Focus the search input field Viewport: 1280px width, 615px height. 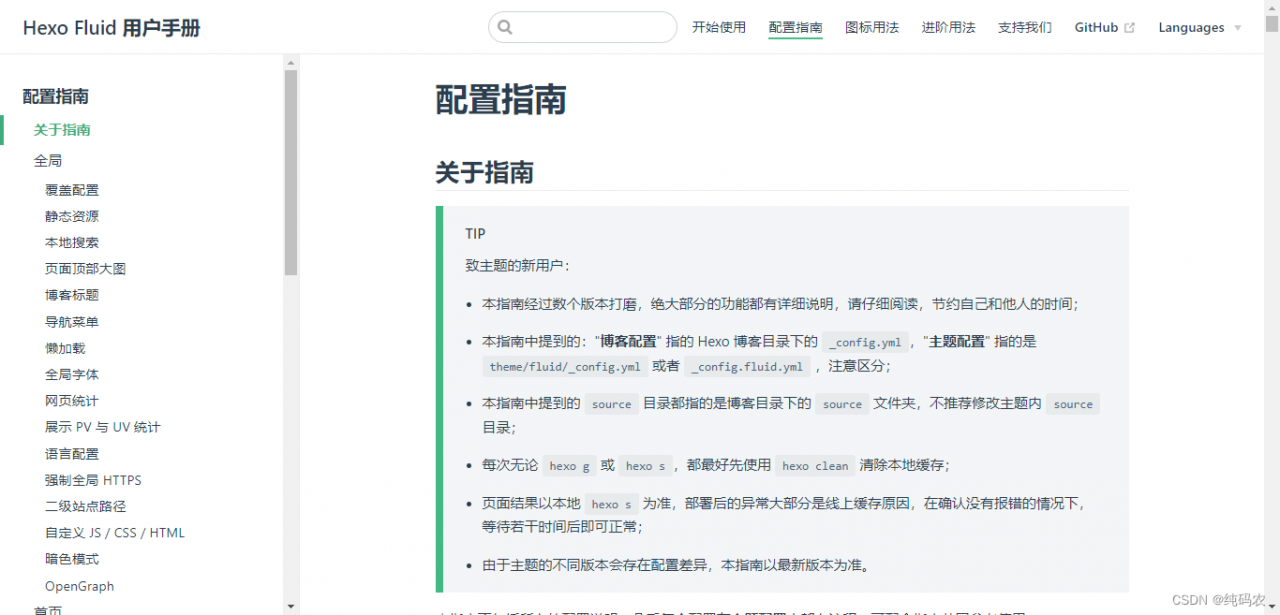(583, 27)
